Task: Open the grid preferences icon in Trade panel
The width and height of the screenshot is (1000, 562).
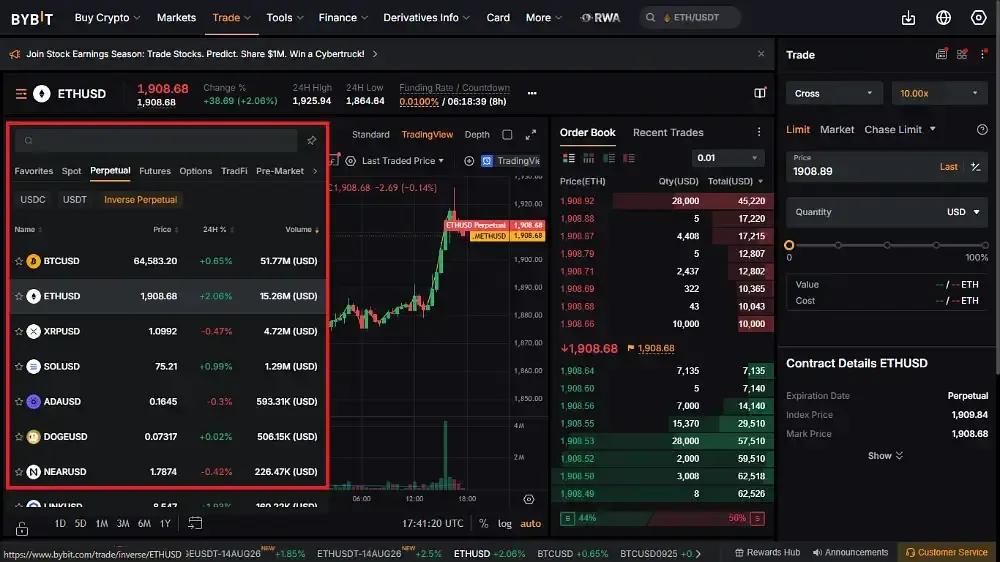Action: pyautogui.click(x=962, y=54)
